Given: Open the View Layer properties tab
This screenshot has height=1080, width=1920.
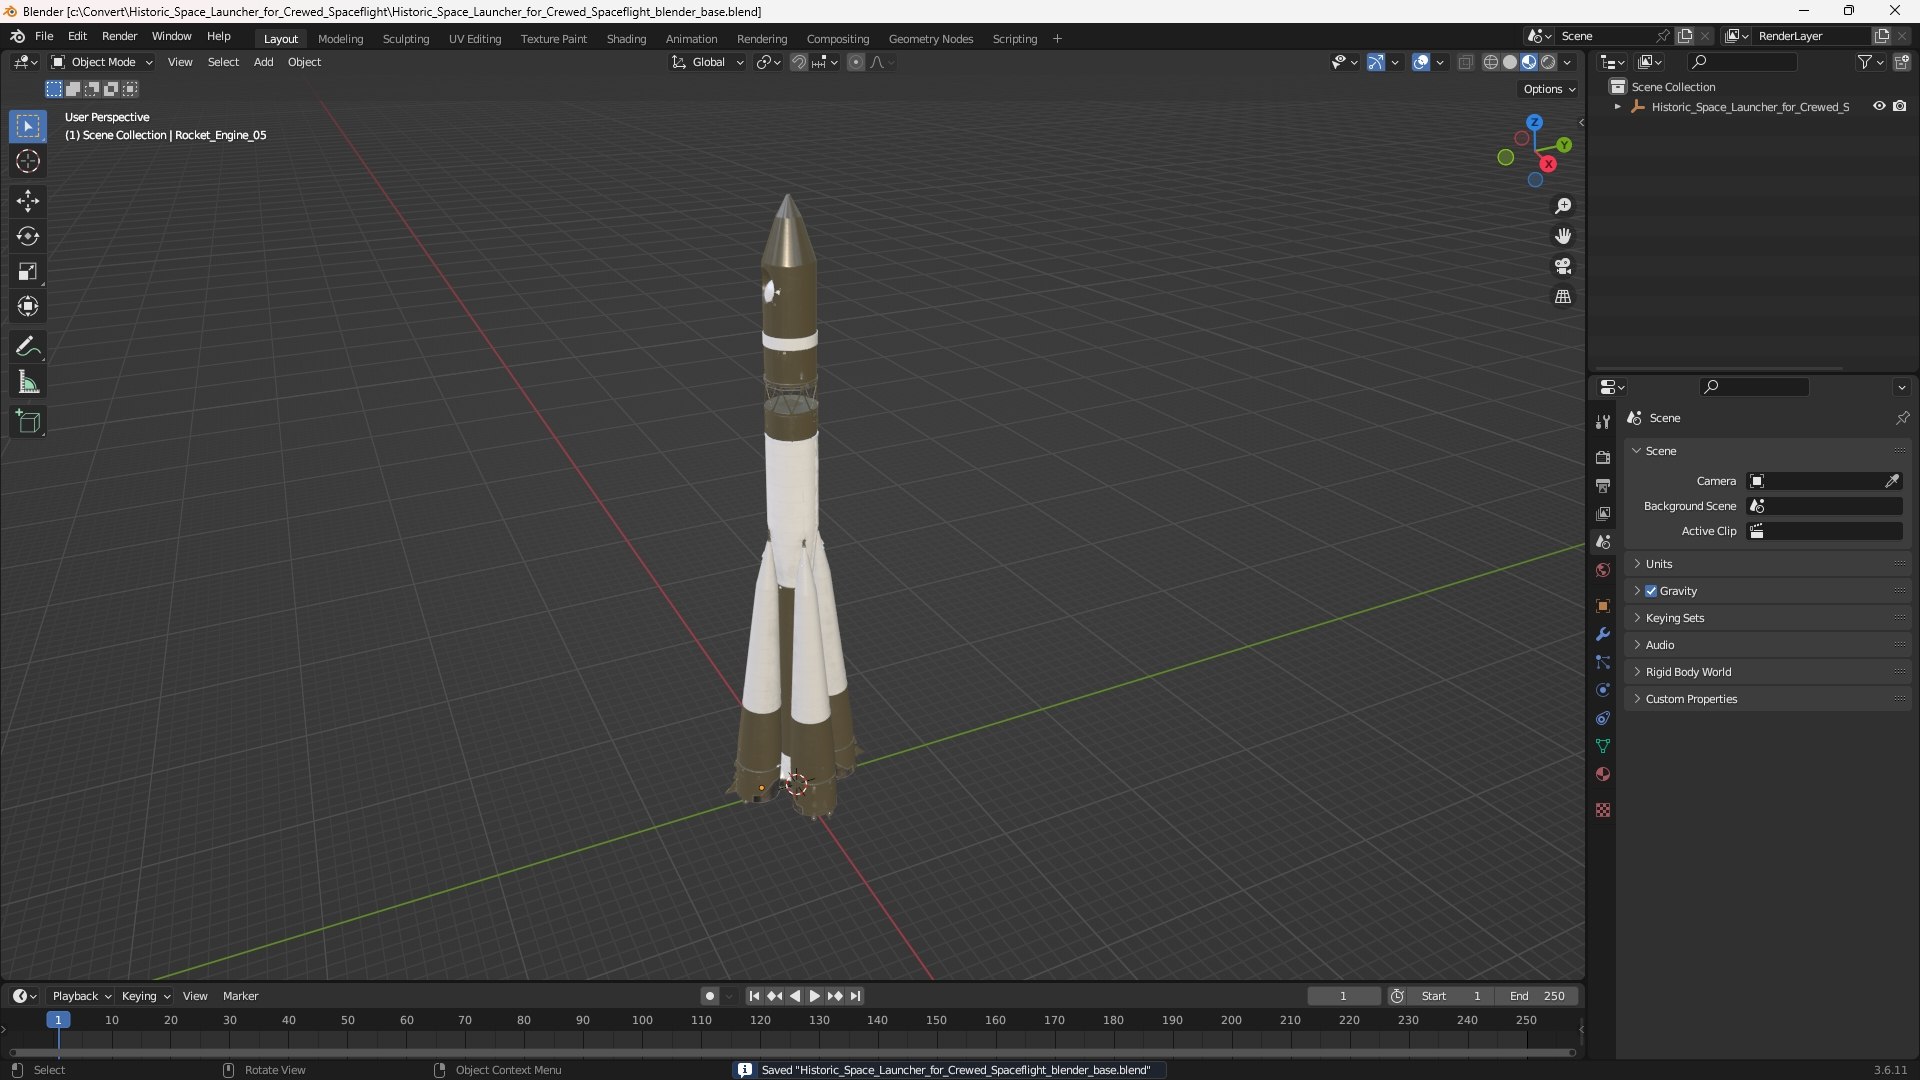Looking at the screenshot, I should [x=1603, y=513].
